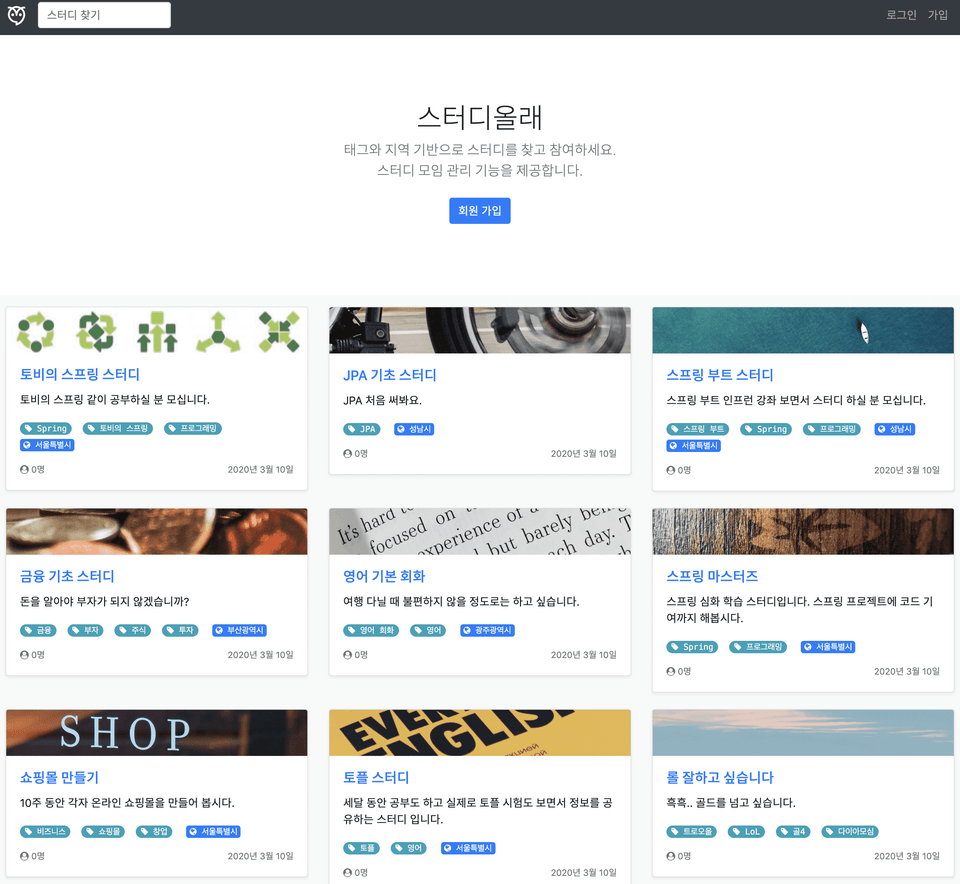960x884 pixels.
Task: Select the 비즈니스 tag badge
Action: tap(45, 831)
